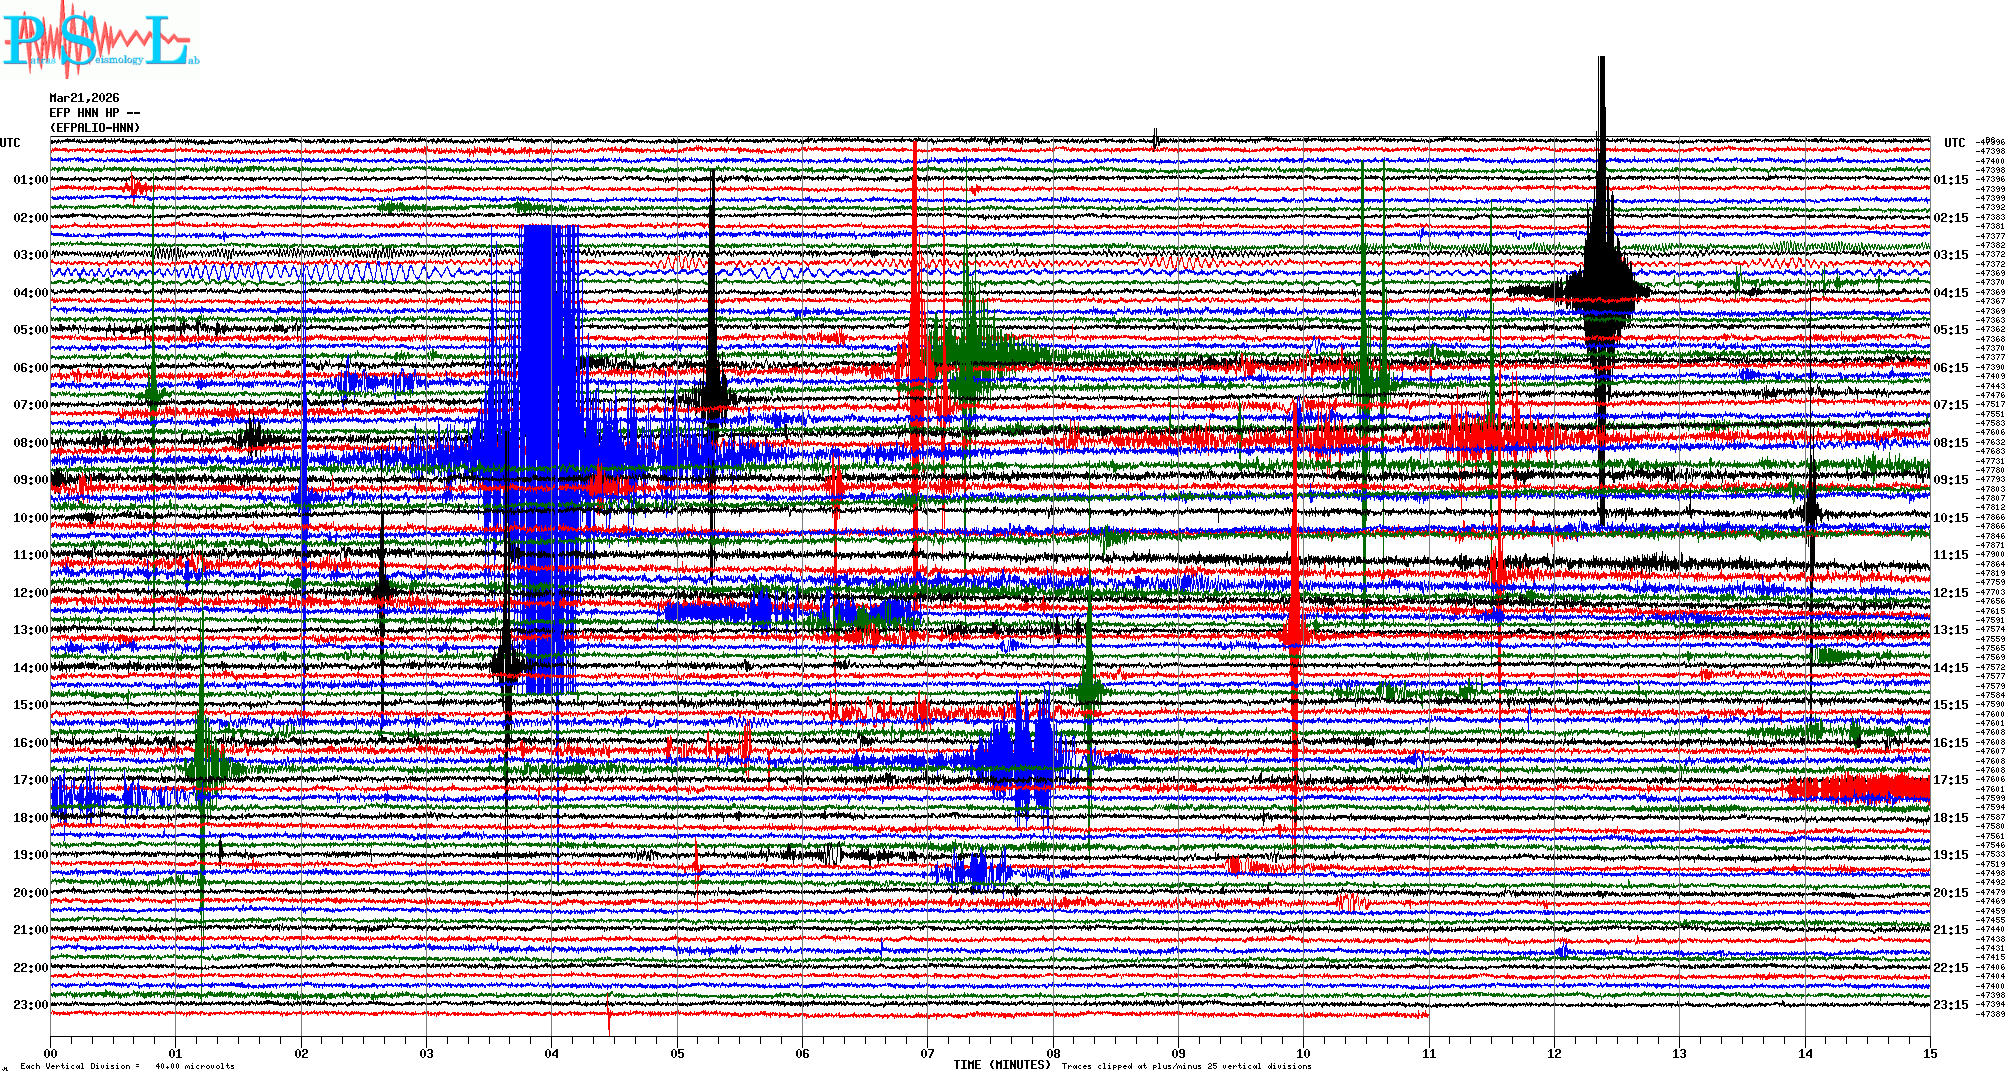
Task: Click the 01:15 label on right axis
Action: click(1950, 180)
